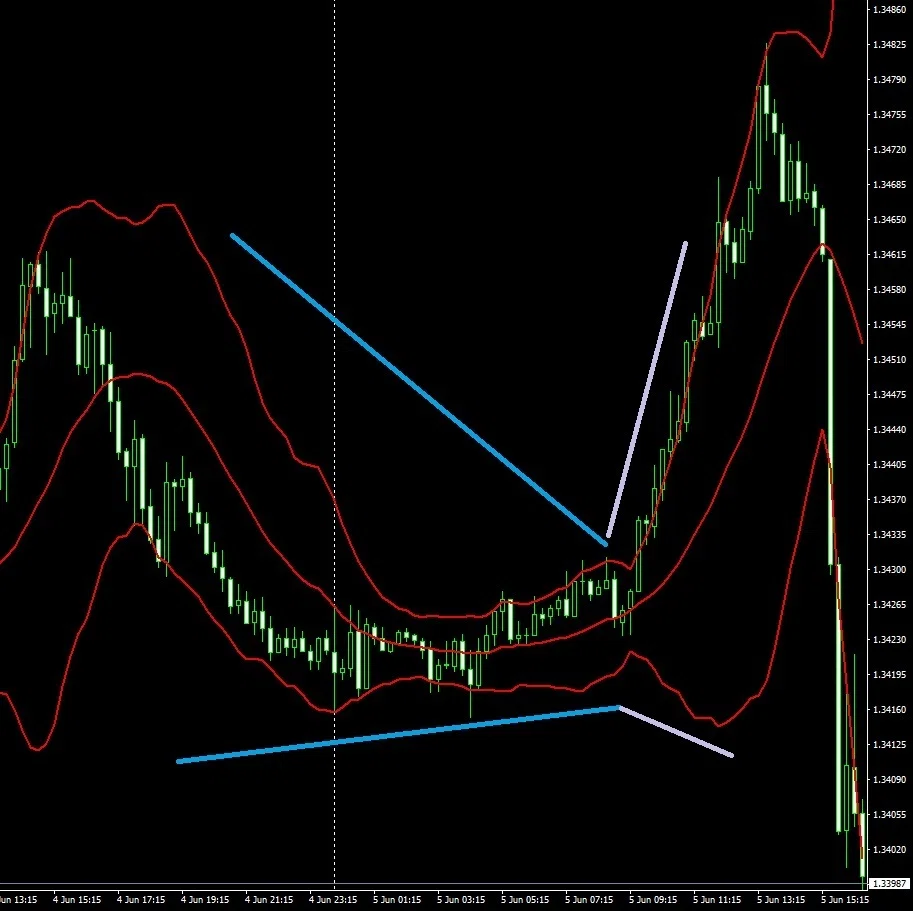Click the 5 Jun 11:15 time label
913x911 pixels.
tap(717, 899)
